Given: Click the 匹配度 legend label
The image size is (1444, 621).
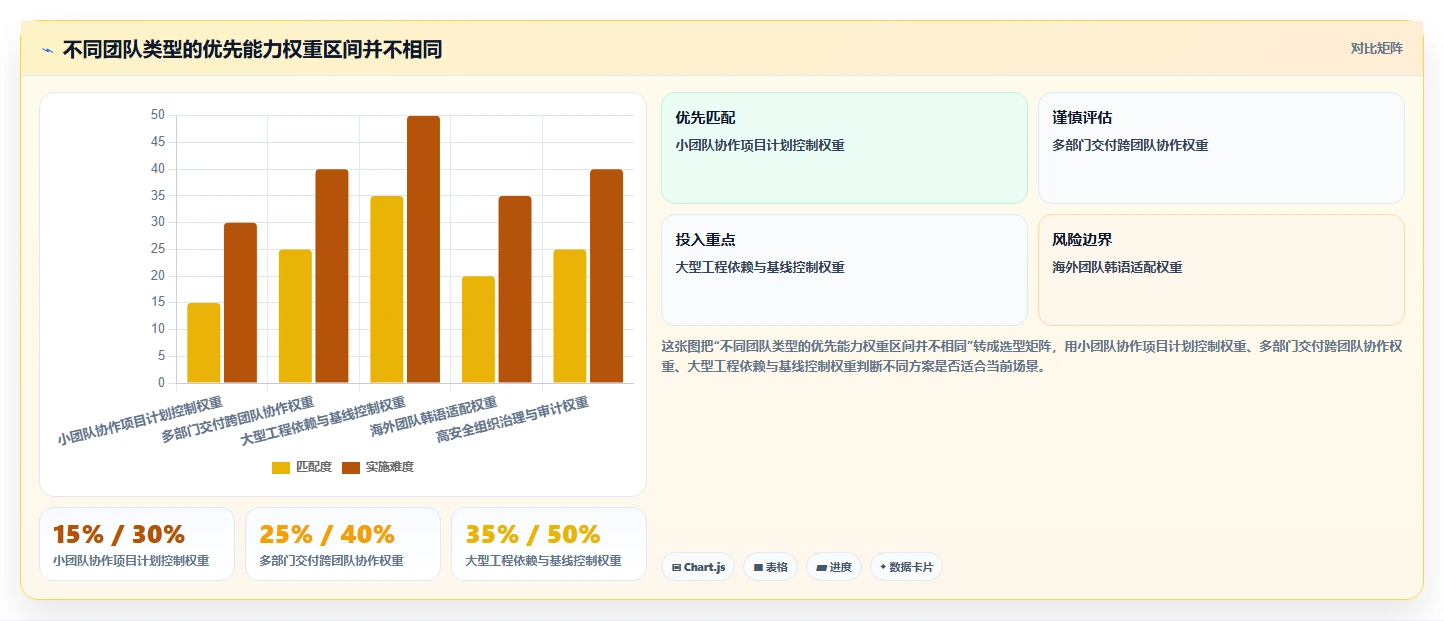Looking at the screenshot, I should pos(314,467).
